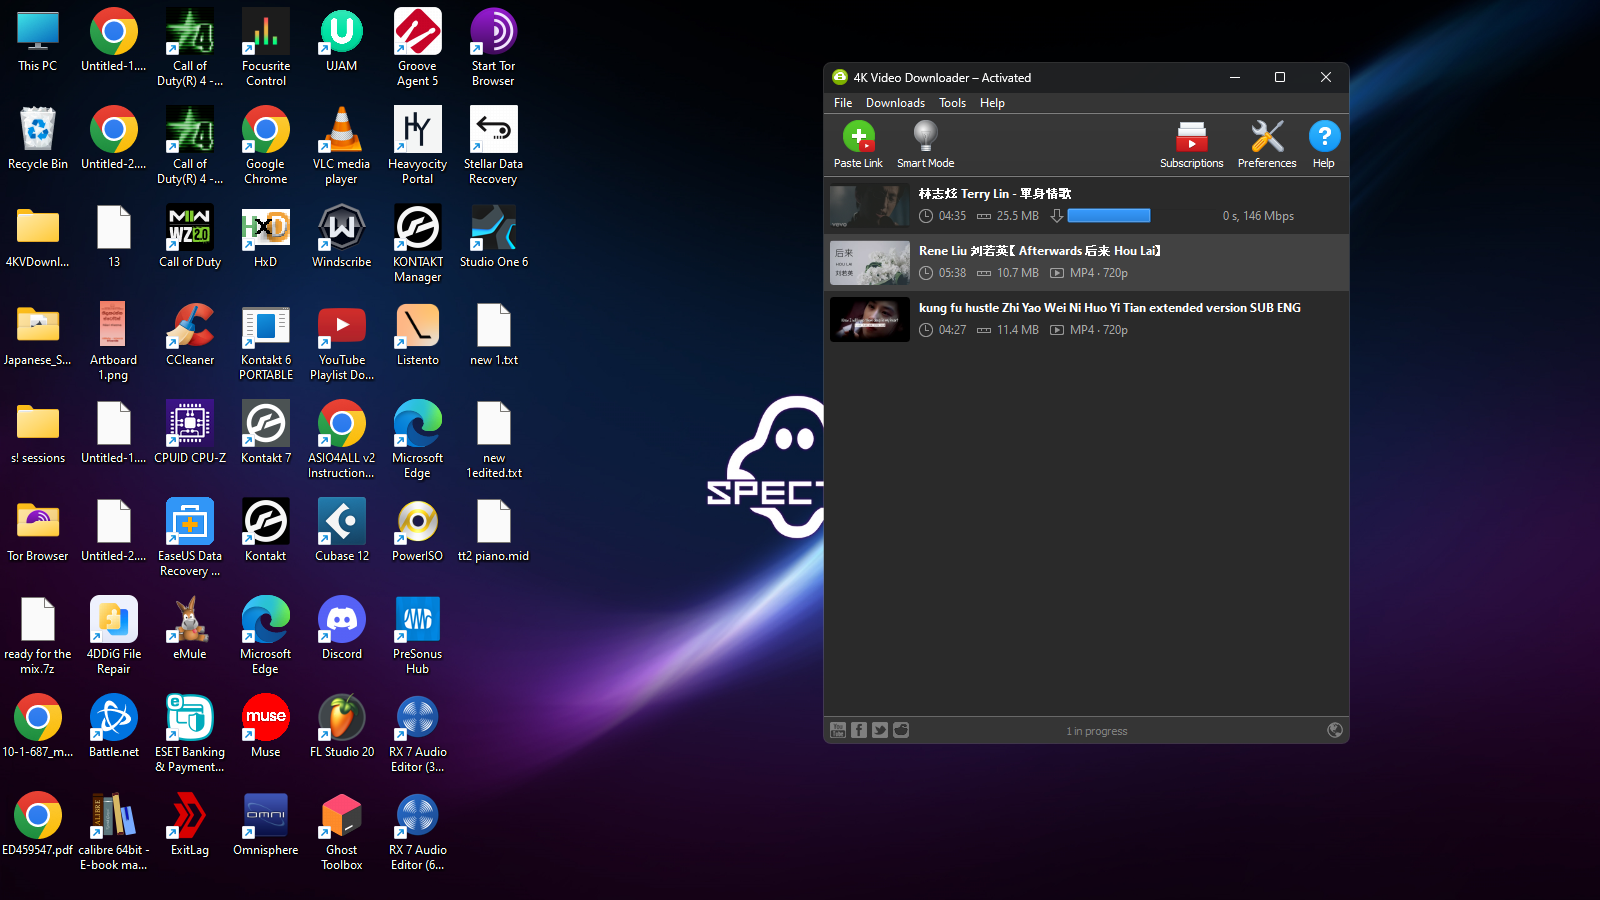Click the Terry Lin video title
Viewport: 1600px width, 900px height.
tap(995, 194)
